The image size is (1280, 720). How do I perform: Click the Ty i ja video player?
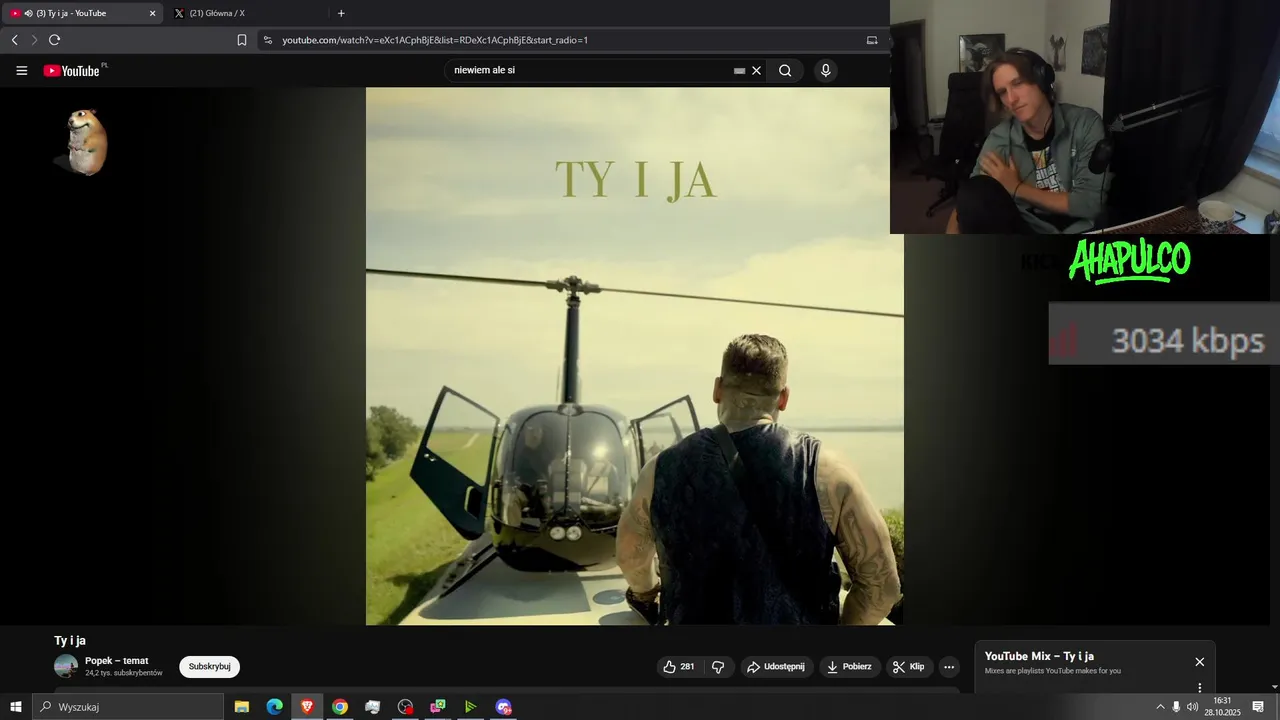tap(634, 356)
